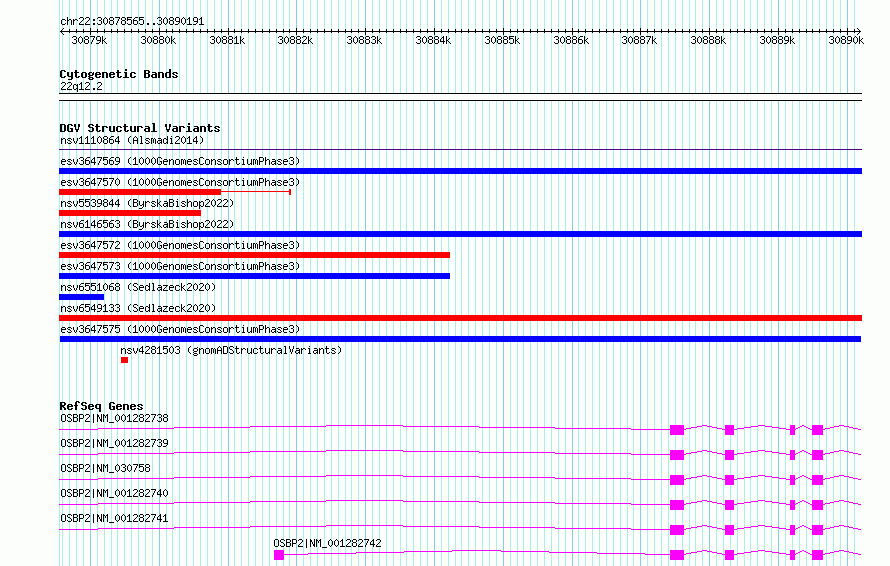This screenshot has width=890, height=566.
Task: Click the red bar under esv3647572
Action: [x=254, y=255]
